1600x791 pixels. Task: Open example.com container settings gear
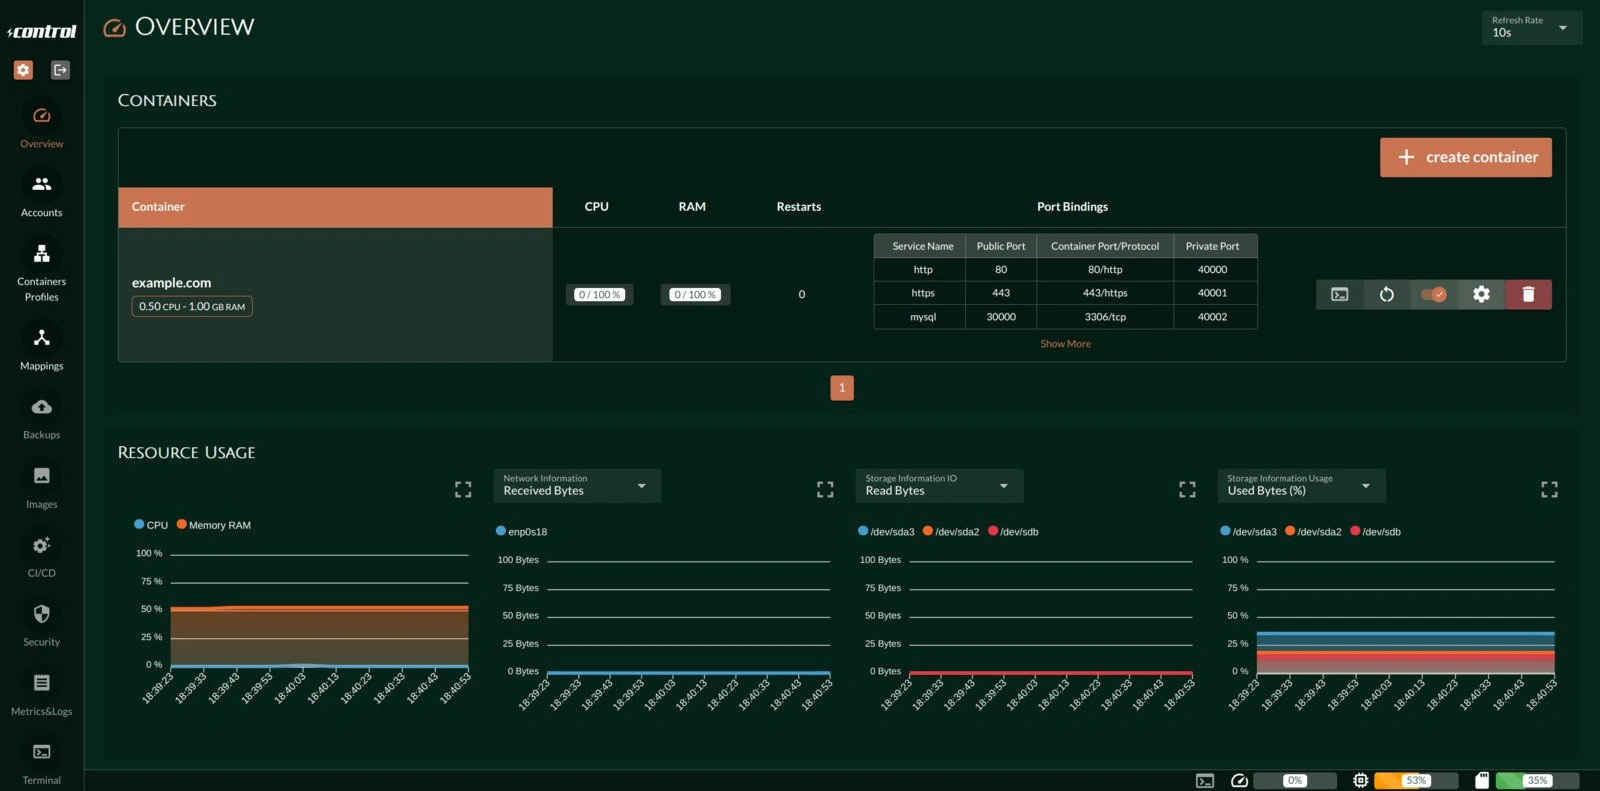click(1481, 294)
